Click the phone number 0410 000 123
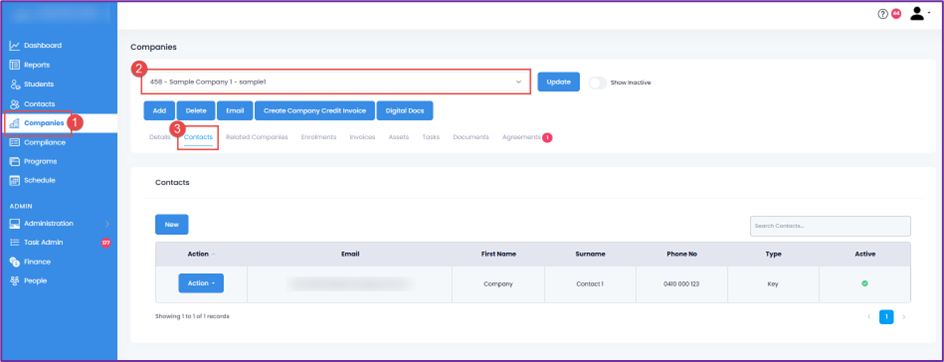The image size is (944, 362). click(x=682, y=284)
